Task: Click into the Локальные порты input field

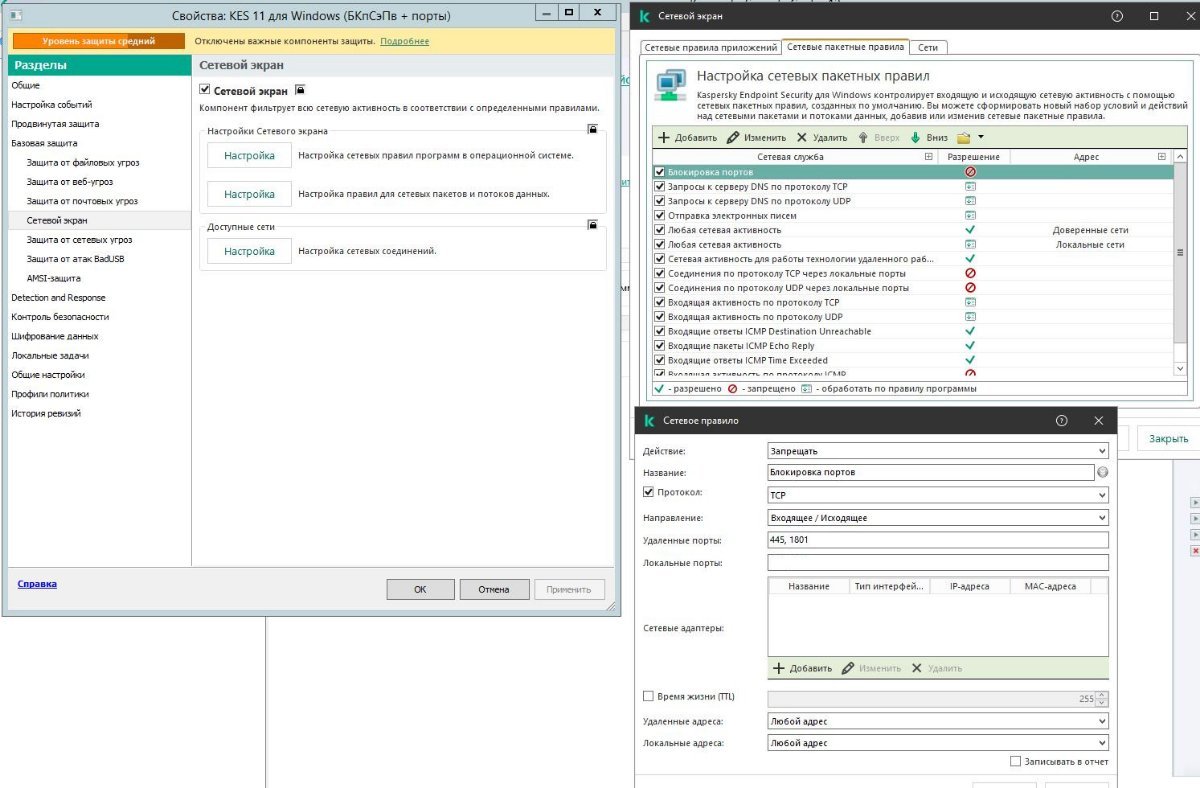Action: pyautogui.click(x=937, y=563)
